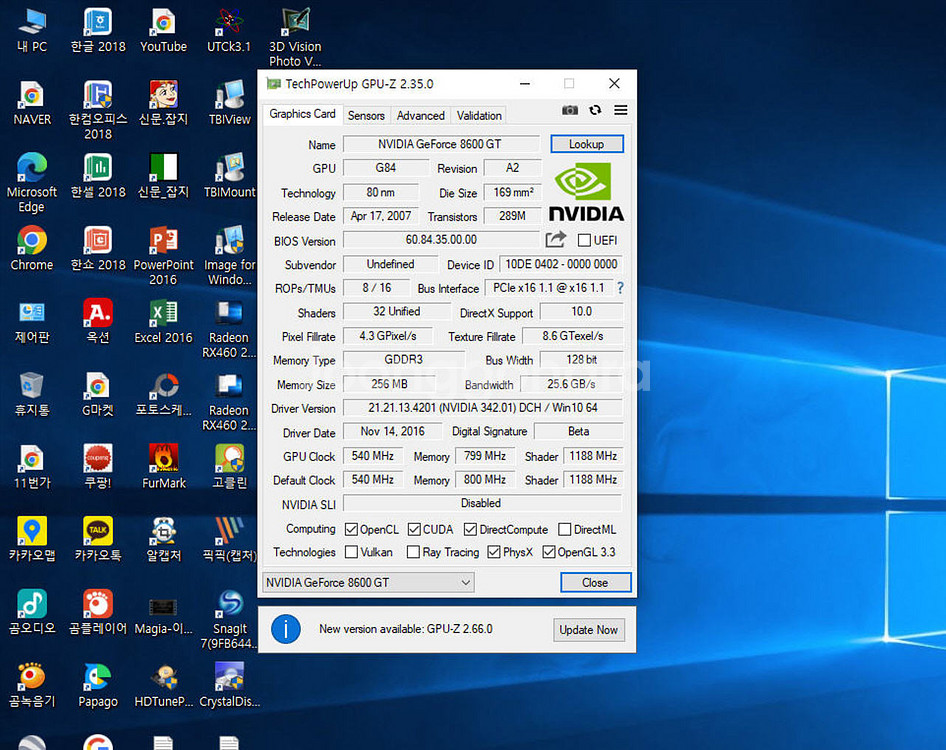Click the Memory Type value GDDR3
The width and height of the screenshot is (946, 750).
tap(404, 360)
